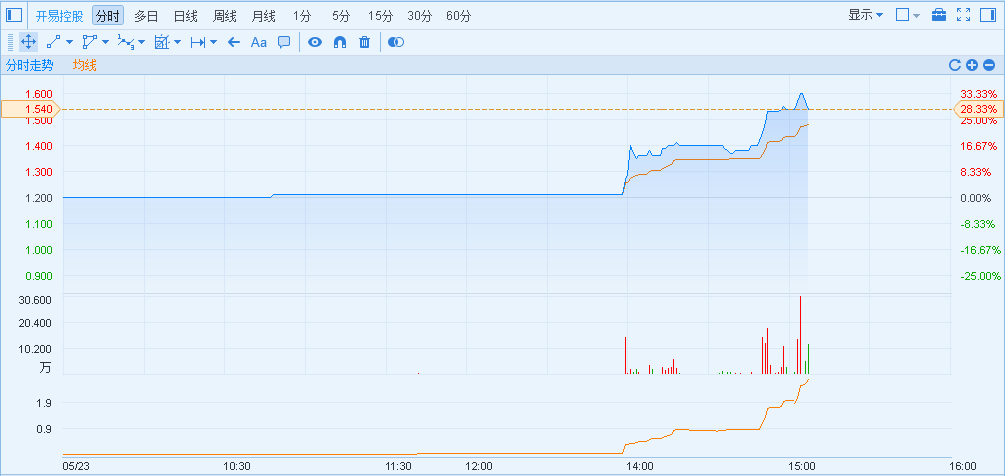Switch to the 多日 tab
The height and width of the screenshot is (476, 1005).
click(x=146, y=16)
